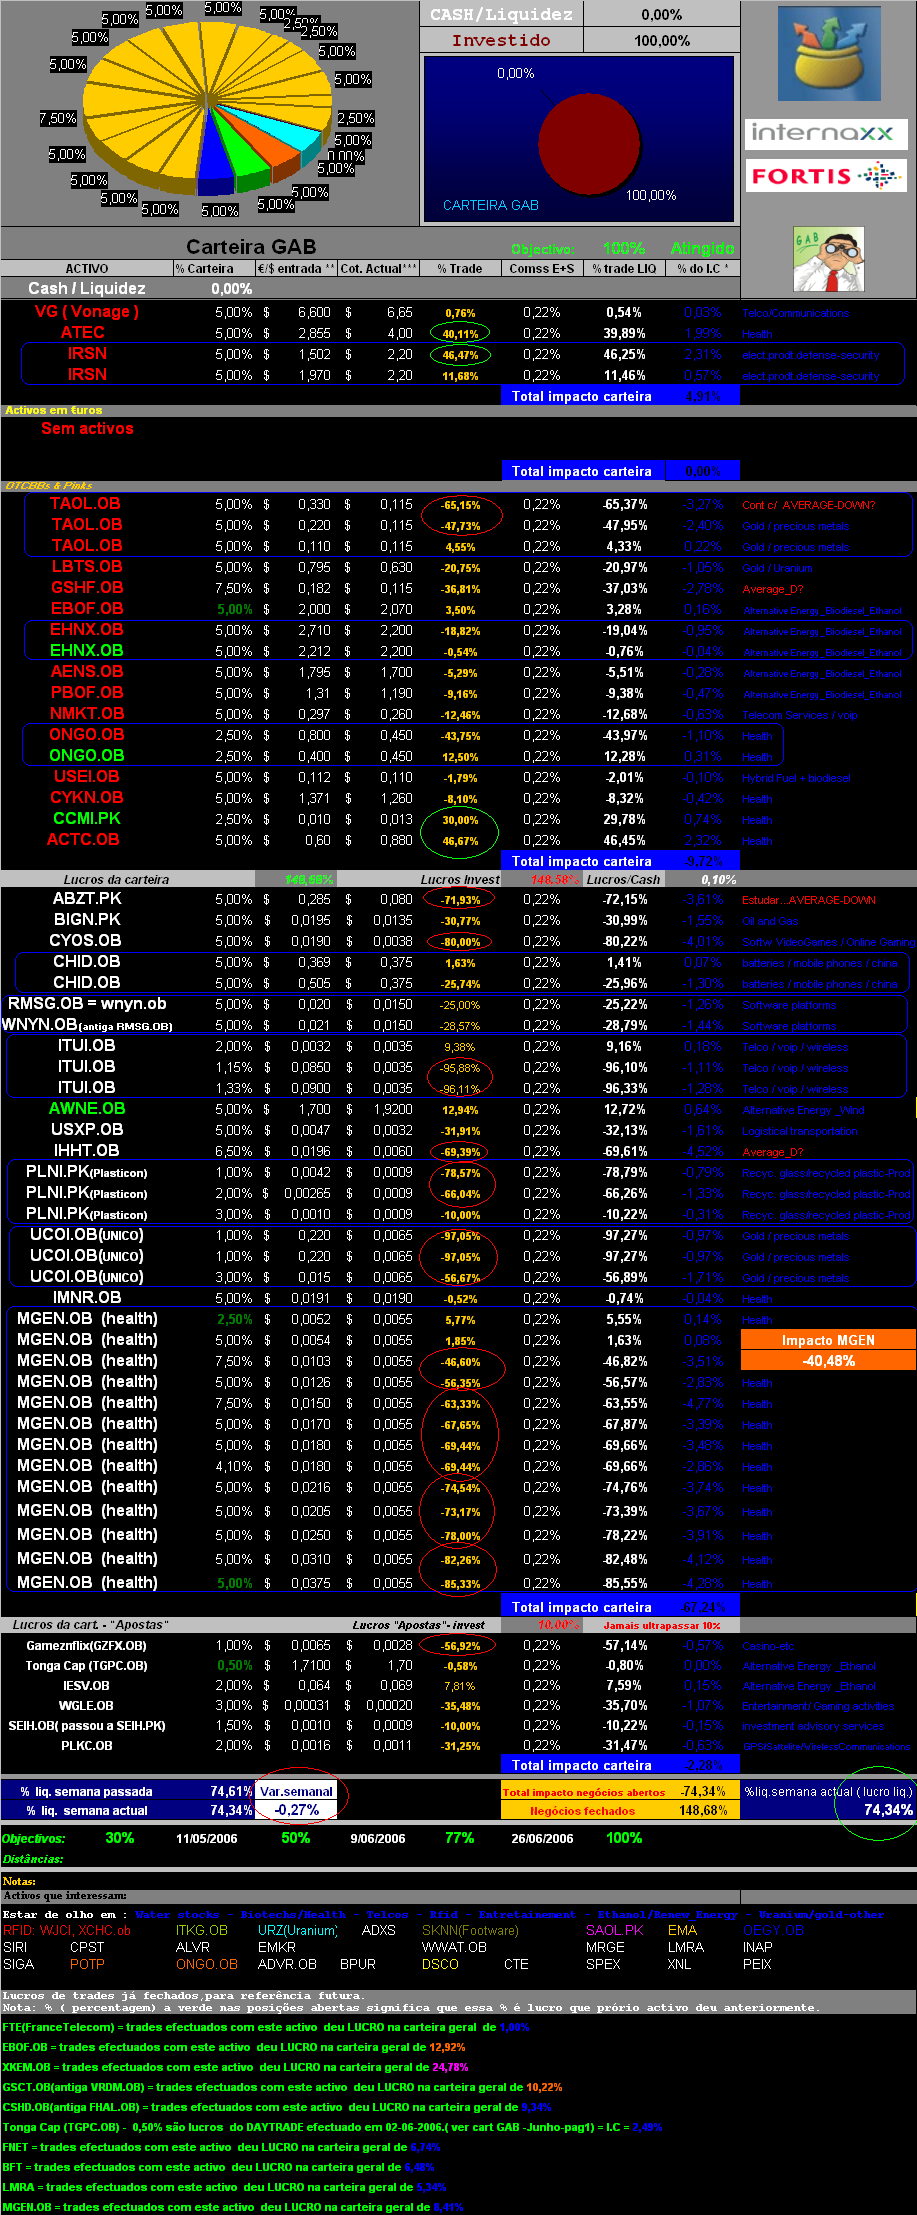Click the orange Impacto MGEN box

click(828, 1340)
